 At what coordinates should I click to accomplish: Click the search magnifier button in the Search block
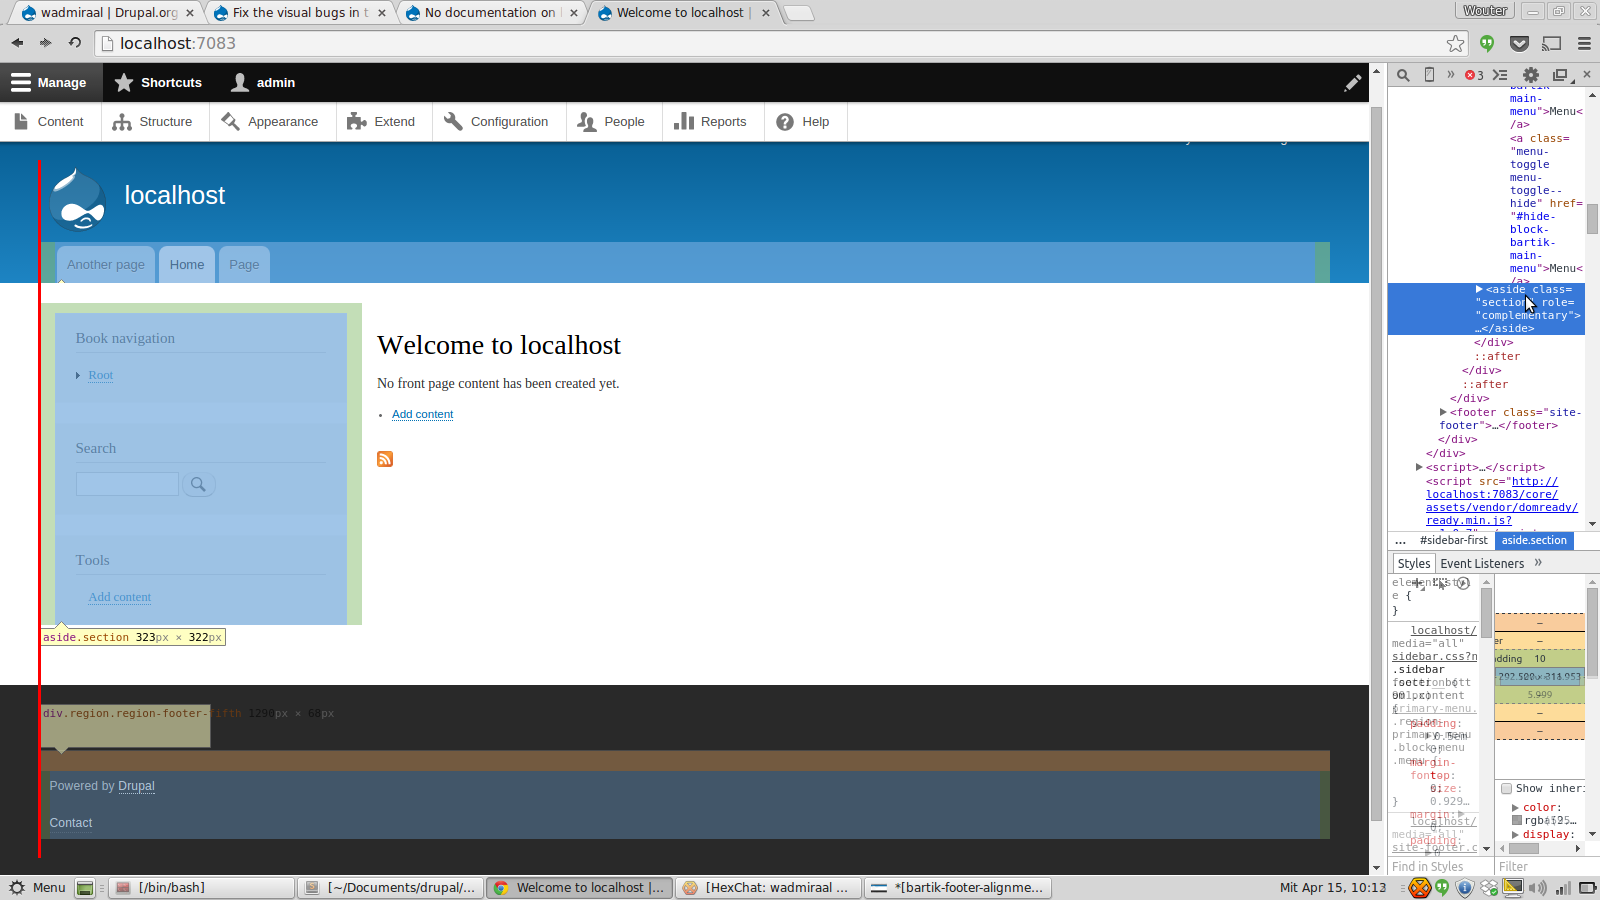pos(198,484)
